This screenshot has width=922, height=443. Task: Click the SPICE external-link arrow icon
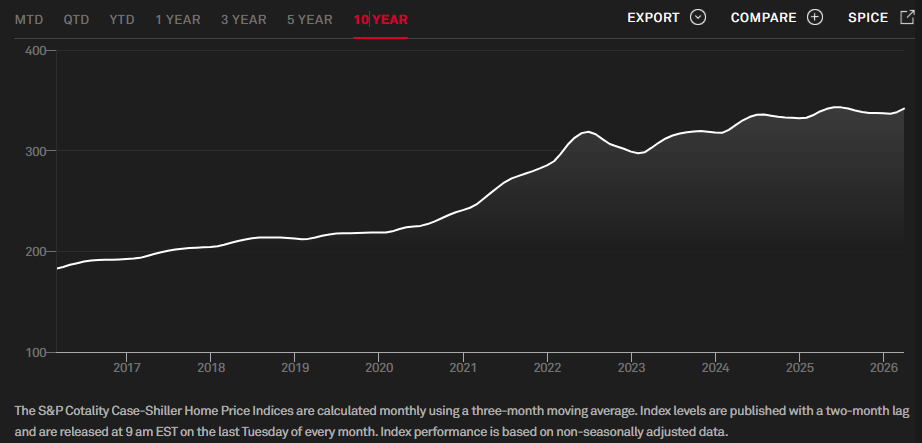[907, 17]
